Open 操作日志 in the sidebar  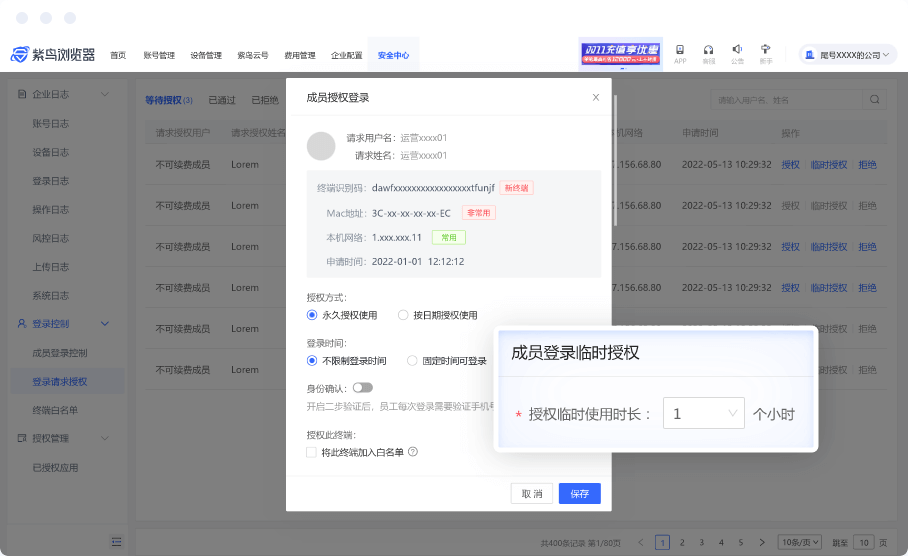pyautogui.click(x=50, y=210)
